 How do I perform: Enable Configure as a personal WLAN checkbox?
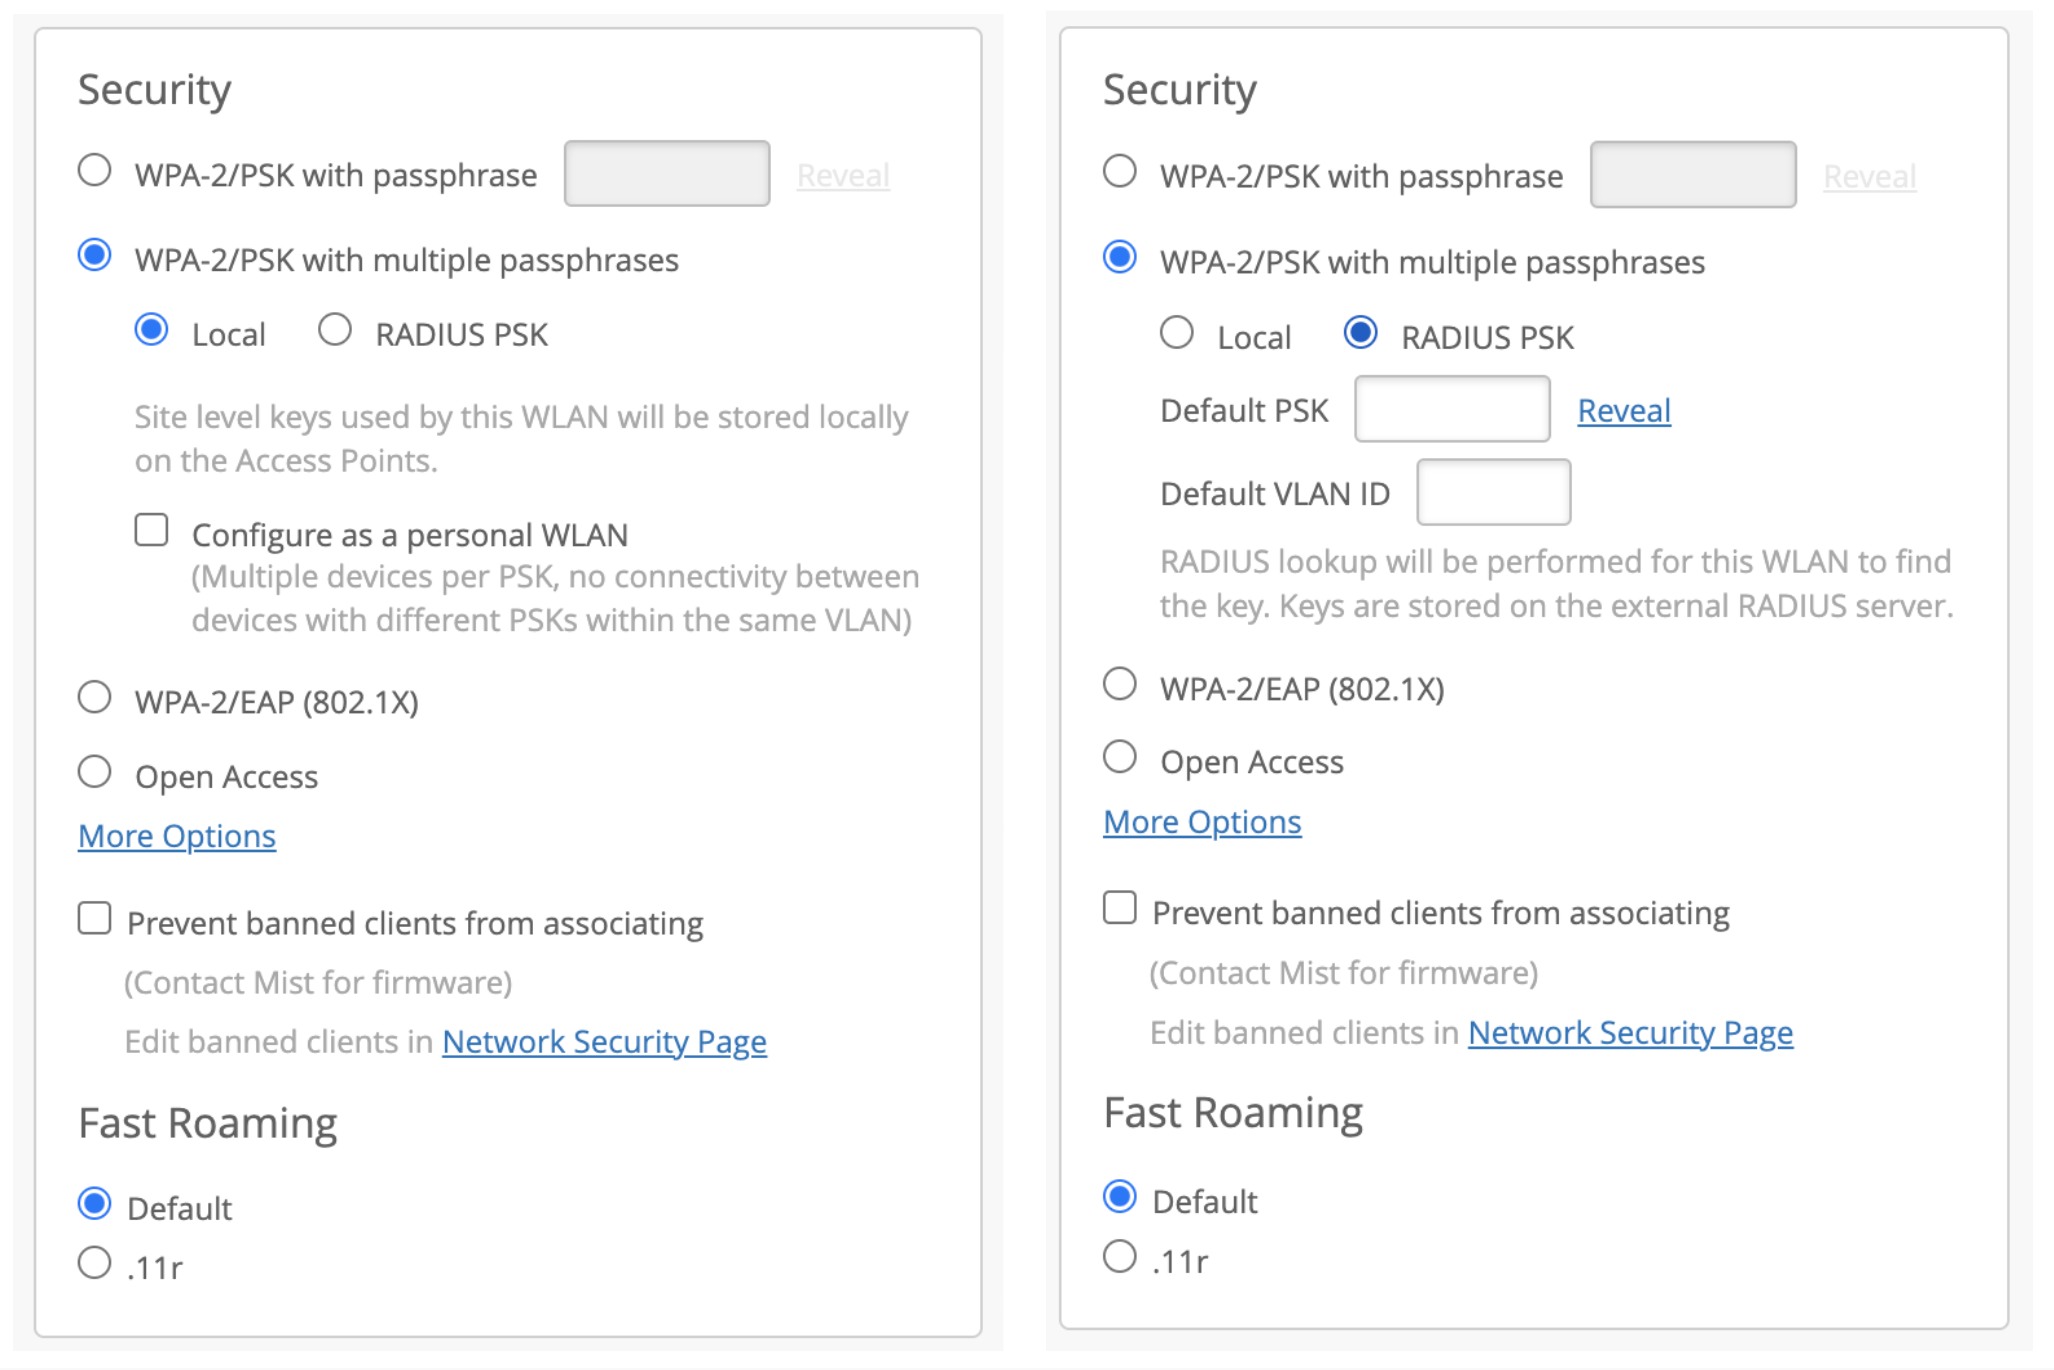pyautogui.click(x=152, y=530)
